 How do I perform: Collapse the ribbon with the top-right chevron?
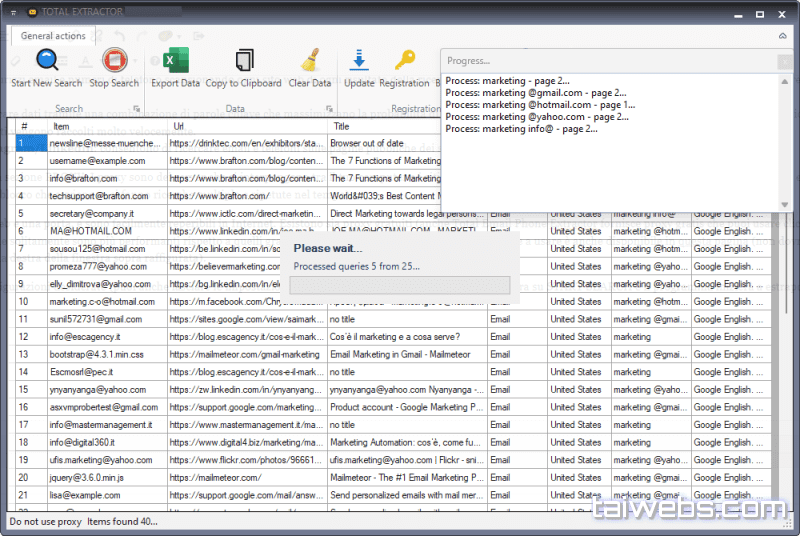(782, 36)
